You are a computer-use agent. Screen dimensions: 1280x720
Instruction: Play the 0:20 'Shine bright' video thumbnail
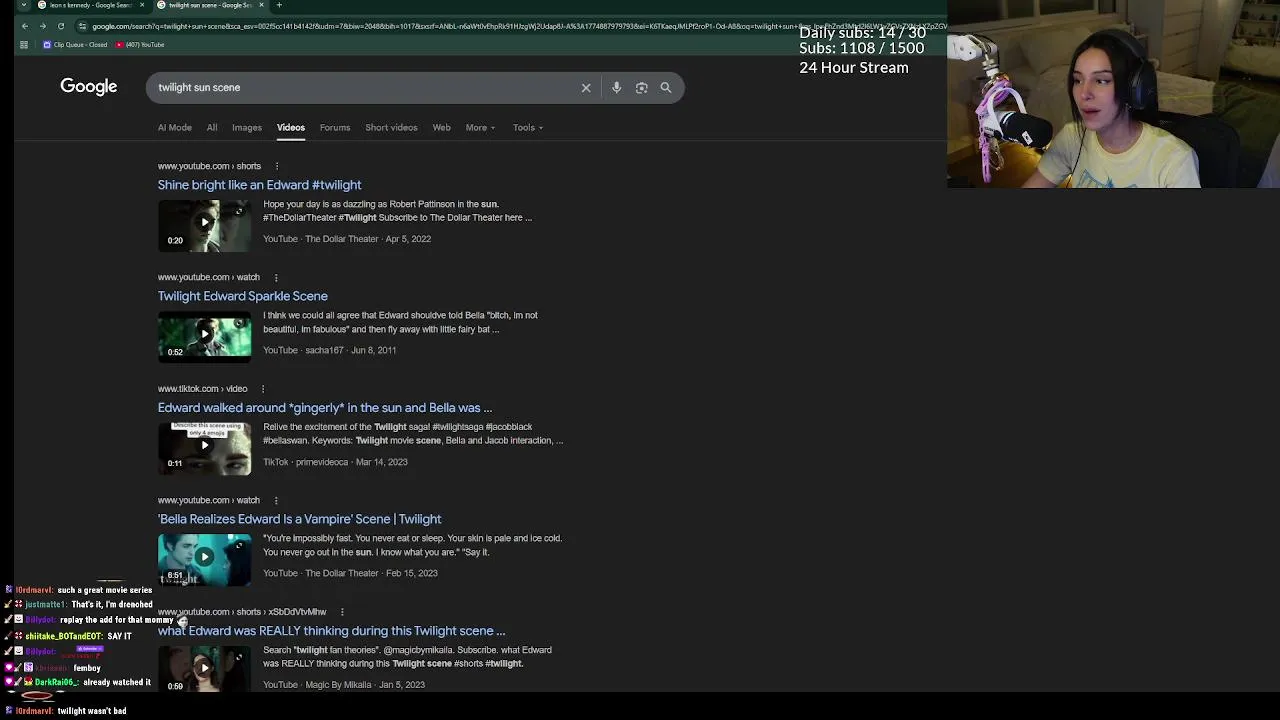coord(204,225)
